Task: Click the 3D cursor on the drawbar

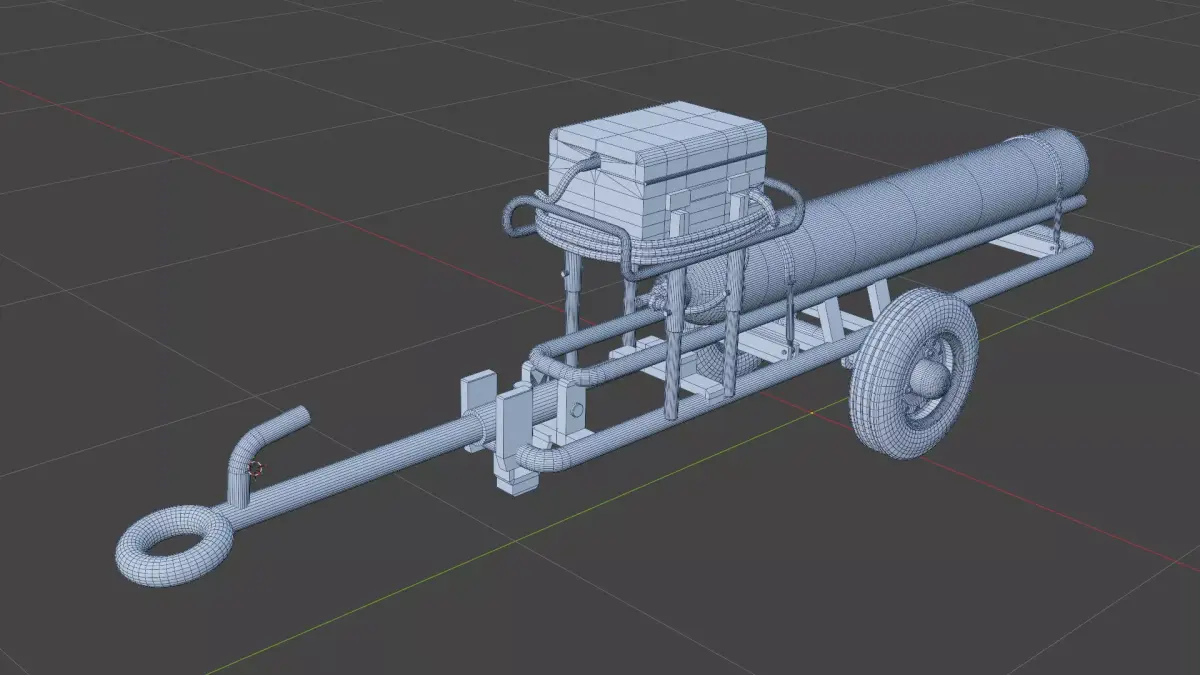Action: [254, 468]
